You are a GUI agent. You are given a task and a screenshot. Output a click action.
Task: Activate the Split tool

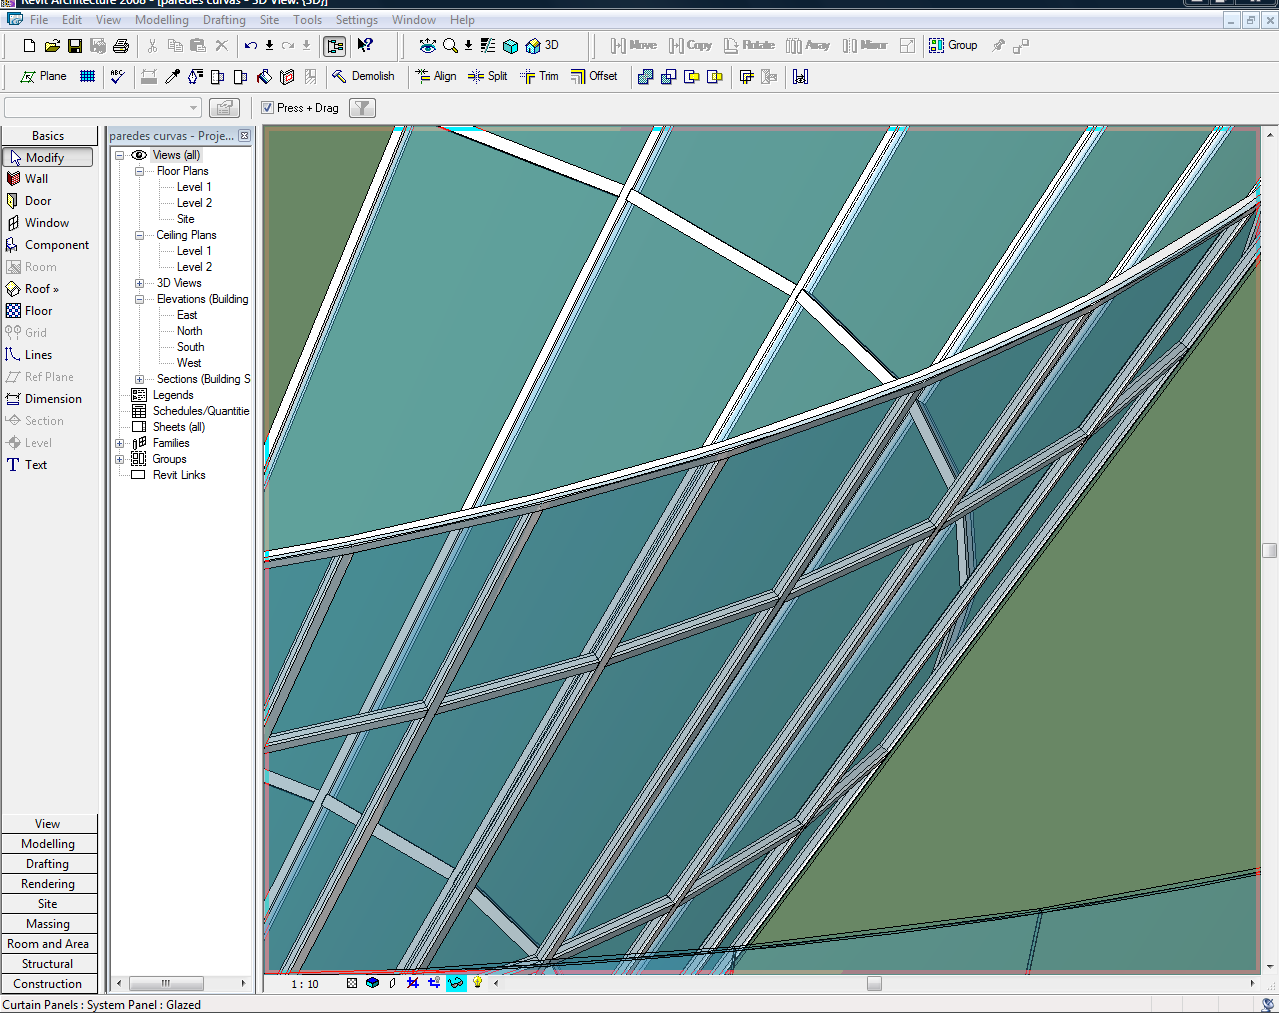pyautogui.click(x=488, y=76)
